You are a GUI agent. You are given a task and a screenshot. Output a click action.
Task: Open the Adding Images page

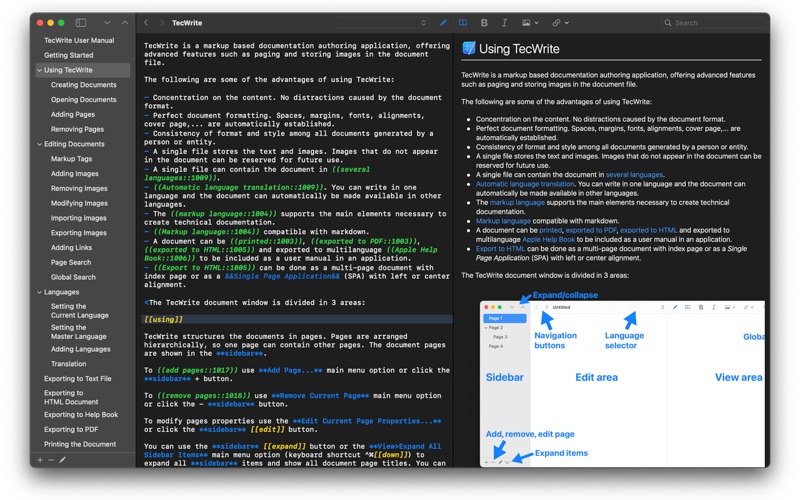point(74,173)
